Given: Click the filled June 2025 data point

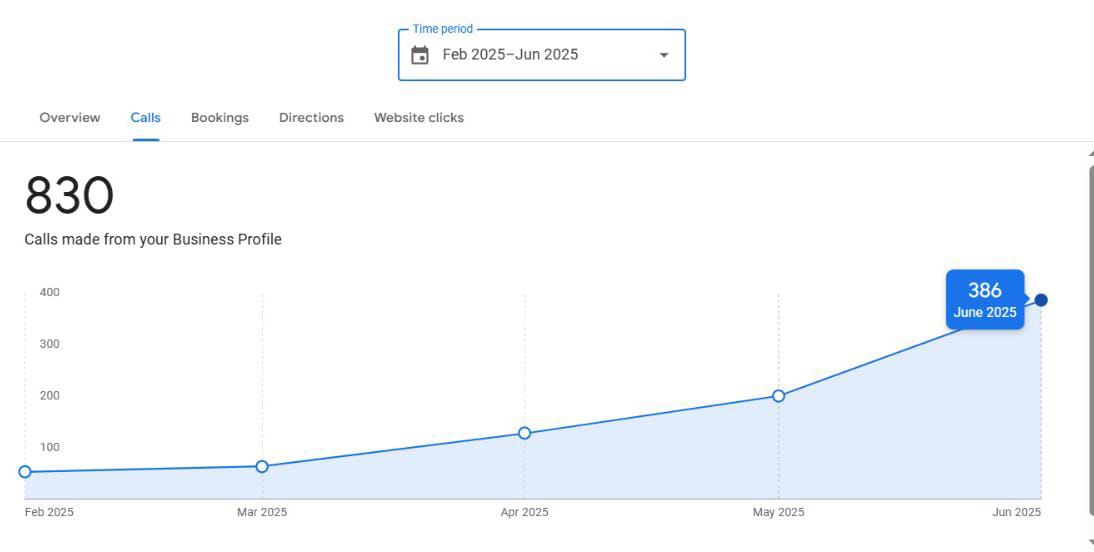Looking at the screenshot, I should click(x=1041, y=300).
